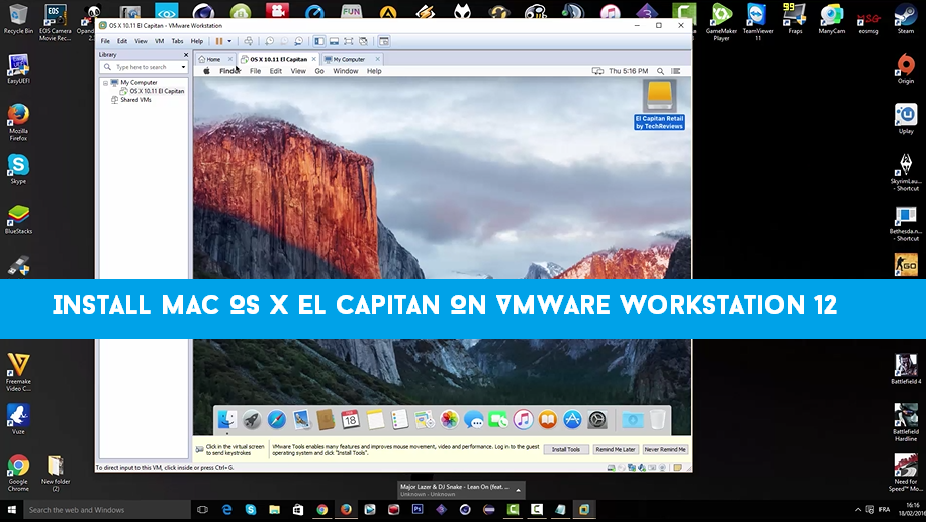926x522 pixels.
Task: Open iBooks from the dock
Action: [547, 420]
